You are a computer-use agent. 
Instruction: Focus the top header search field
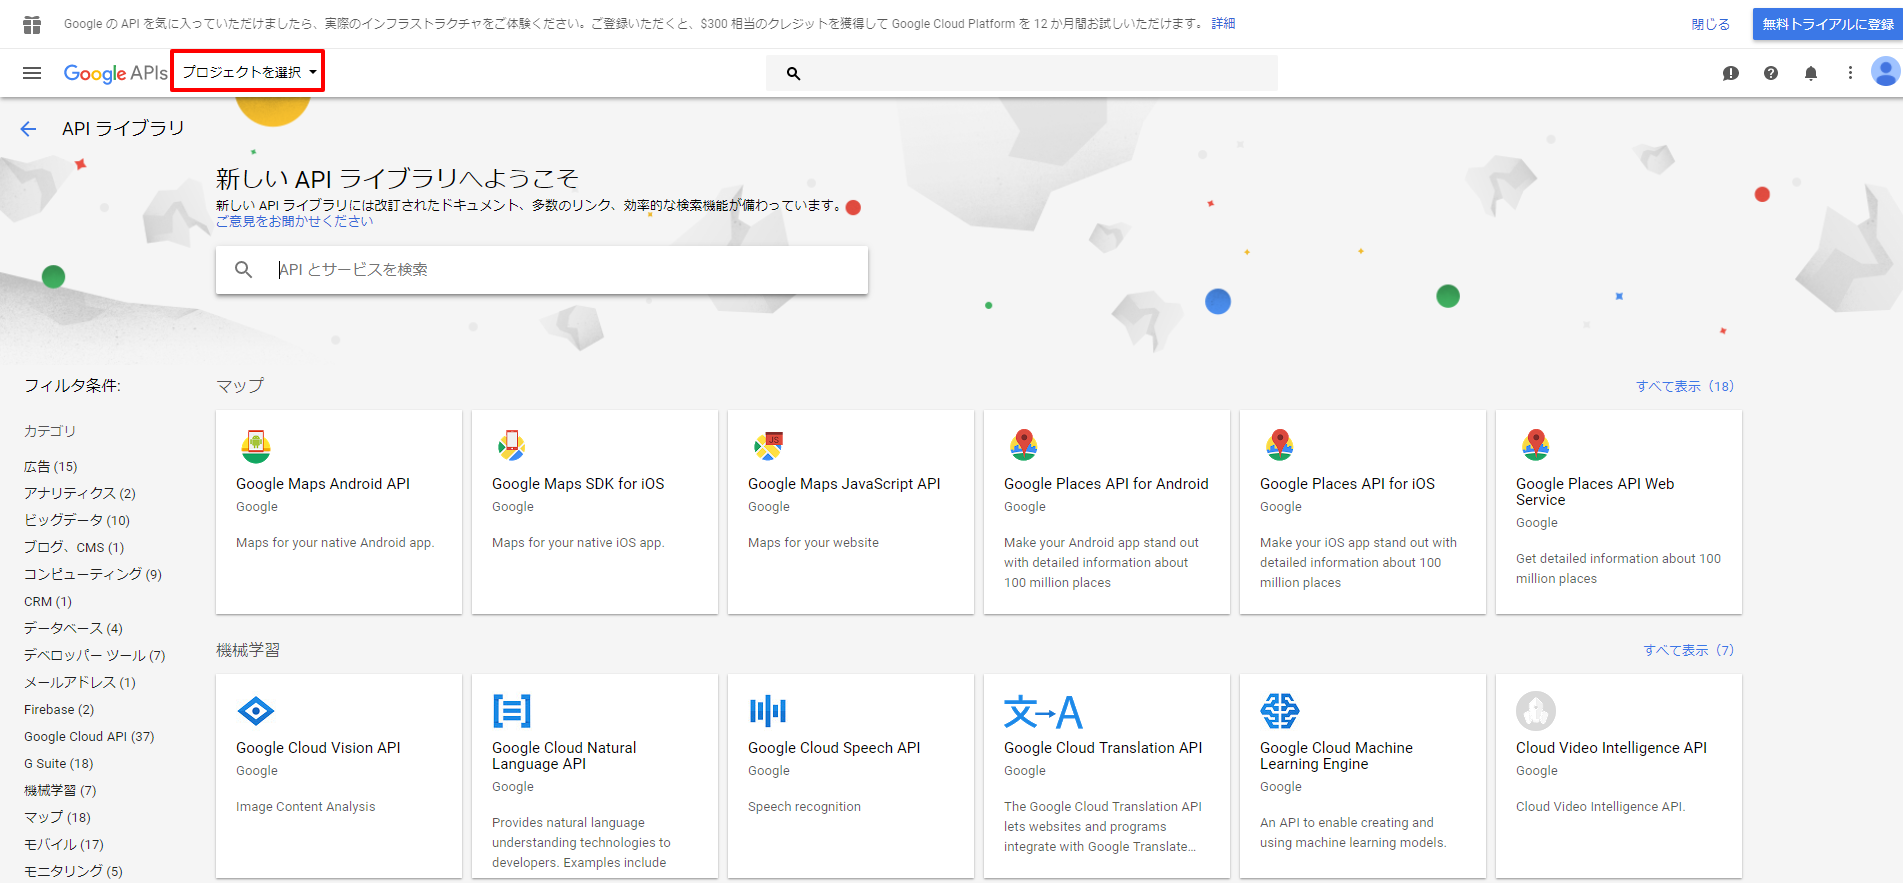point(1022,73)
